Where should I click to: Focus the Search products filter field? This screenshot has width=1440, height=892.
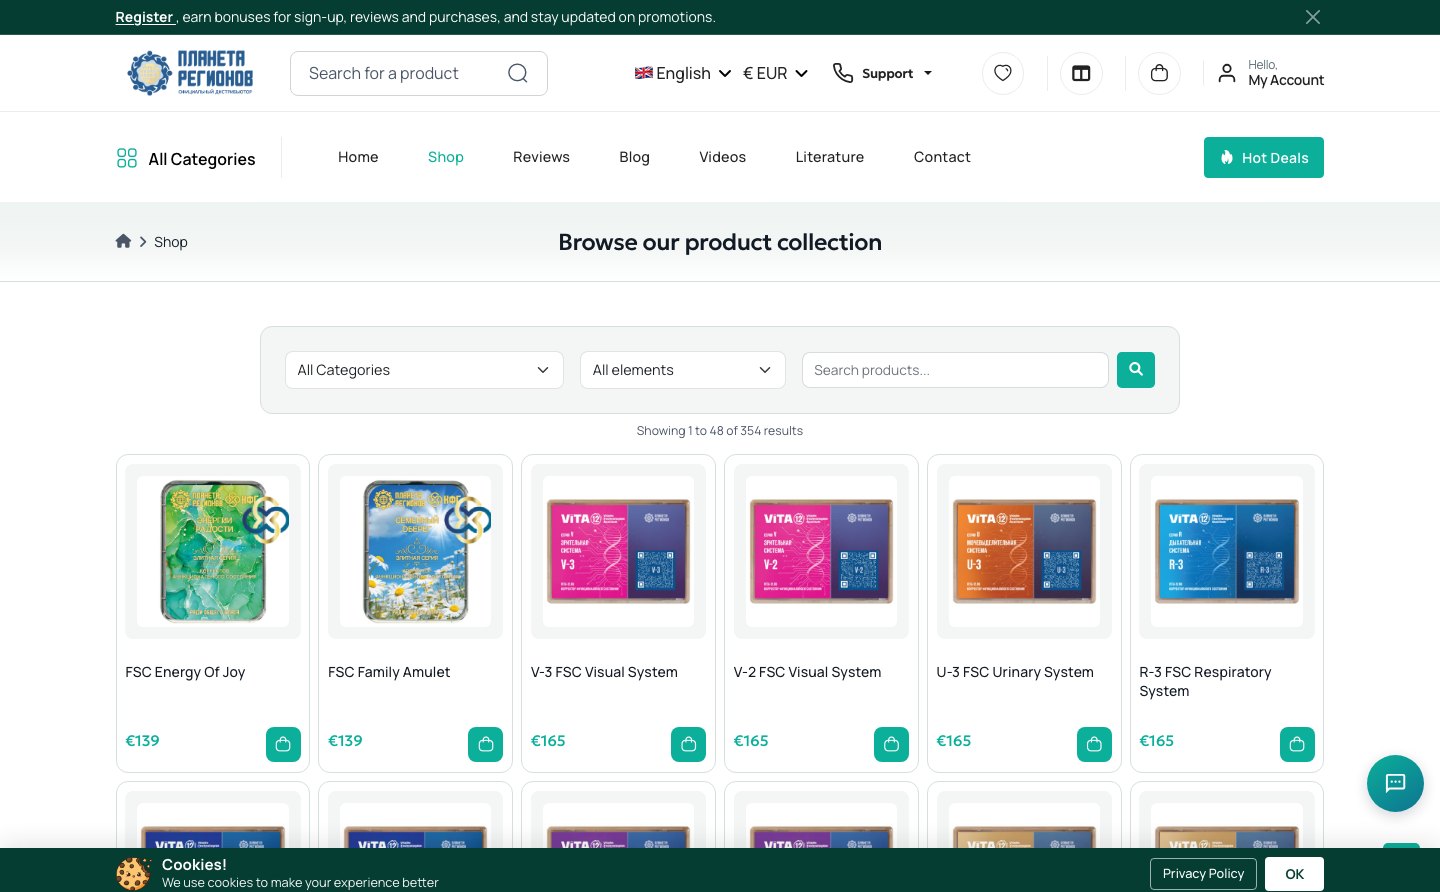(x=955, y=370)
